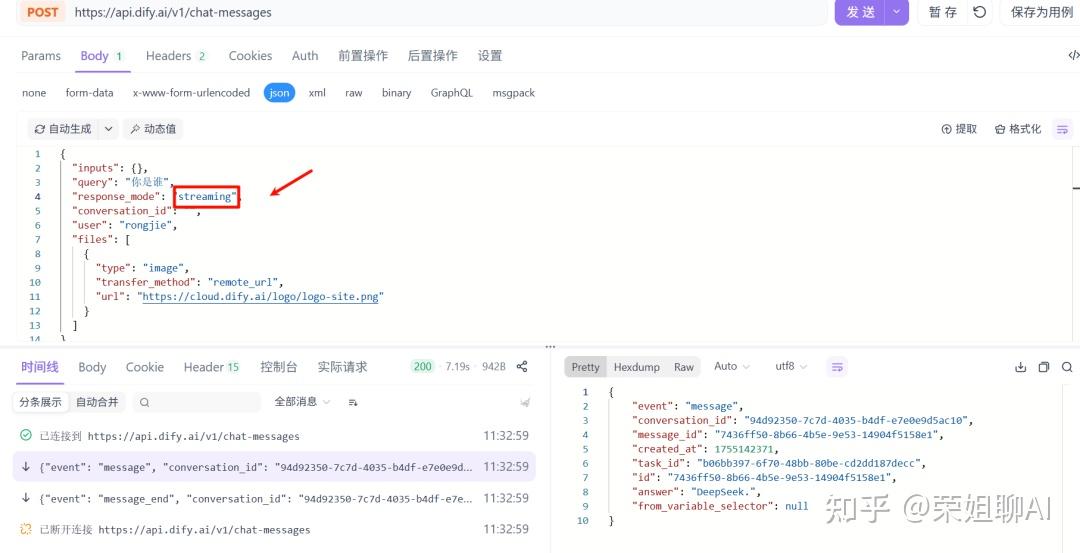Viewport: 1080px width, 553px height.
Task: Open the logo-site.png URL link
Action: point(260,297)
